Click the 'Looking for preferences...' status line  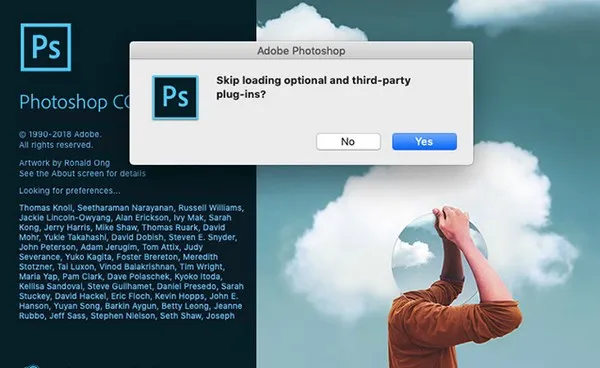point(70,191)
